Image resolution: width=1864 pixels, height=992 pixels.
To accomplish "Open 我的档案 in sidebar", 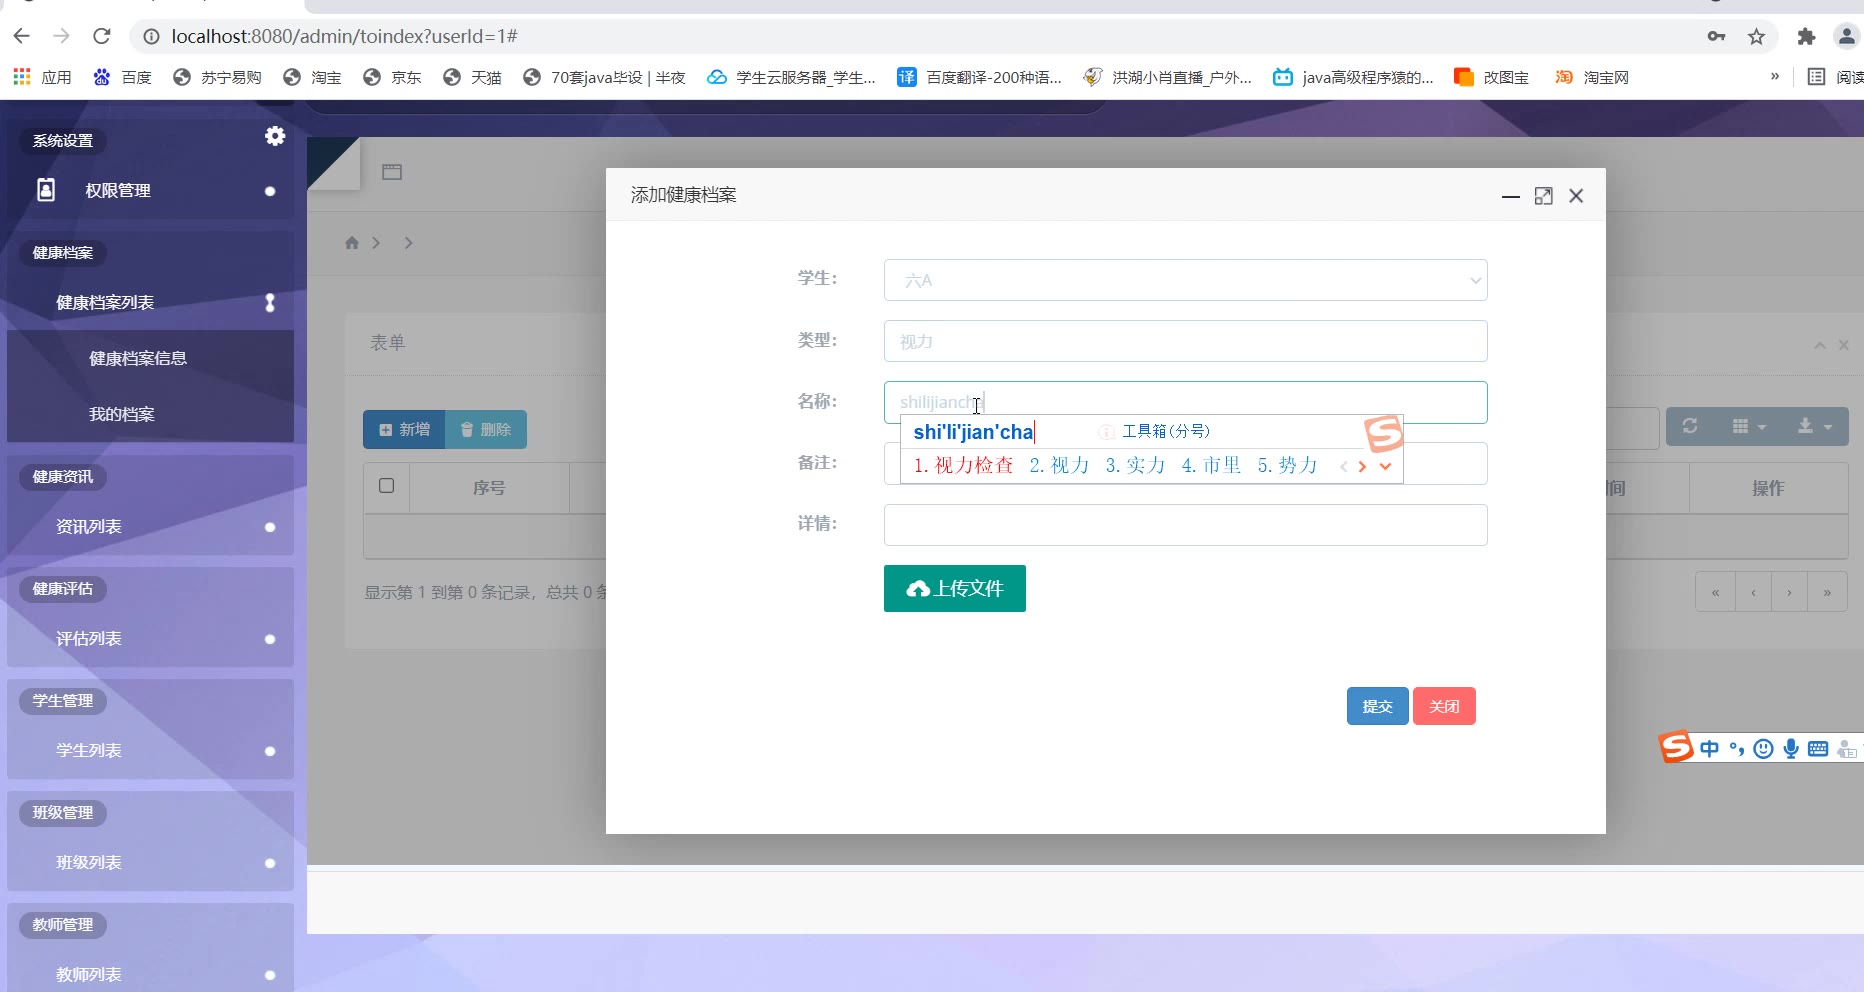I will tap(122, 414).
